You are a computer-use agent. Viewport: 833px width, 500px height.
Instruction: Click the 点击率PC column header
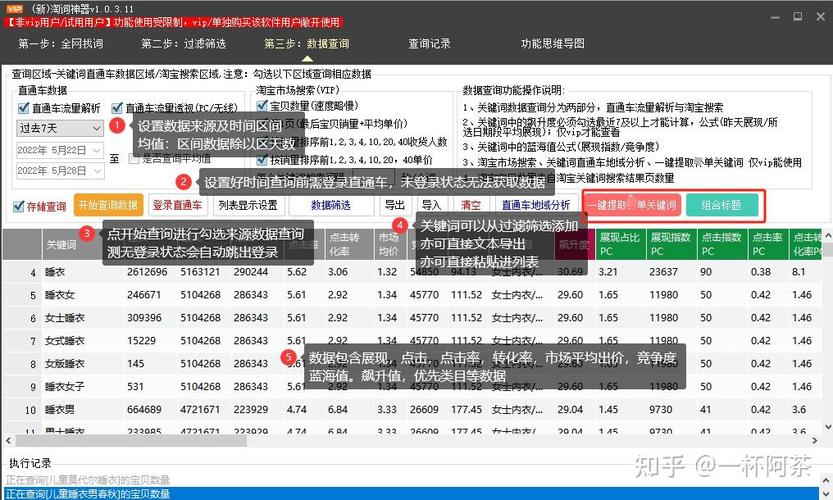768,245
